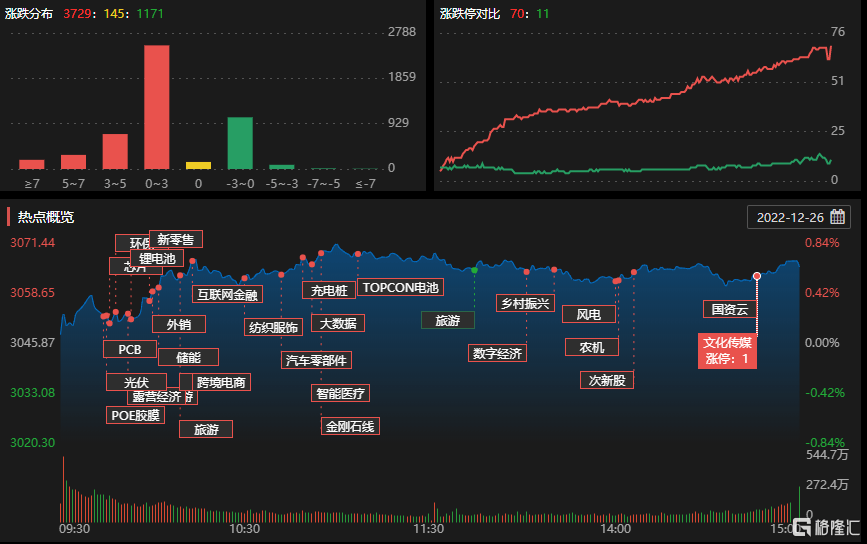
Task: Click the 3071.44 price axis label
Action: tap(33, 243)
